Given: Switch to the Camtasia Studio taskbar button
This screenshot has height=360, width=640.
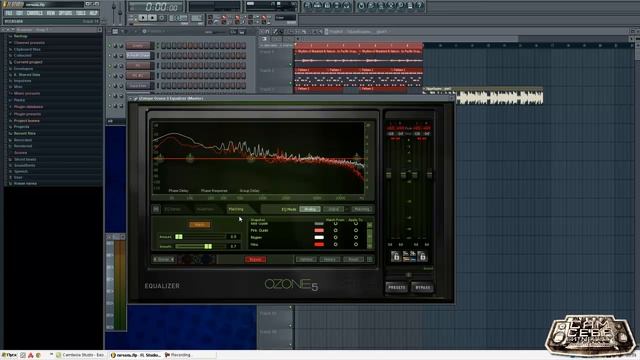Looking at the screenshot, I should tap(80, 355).
